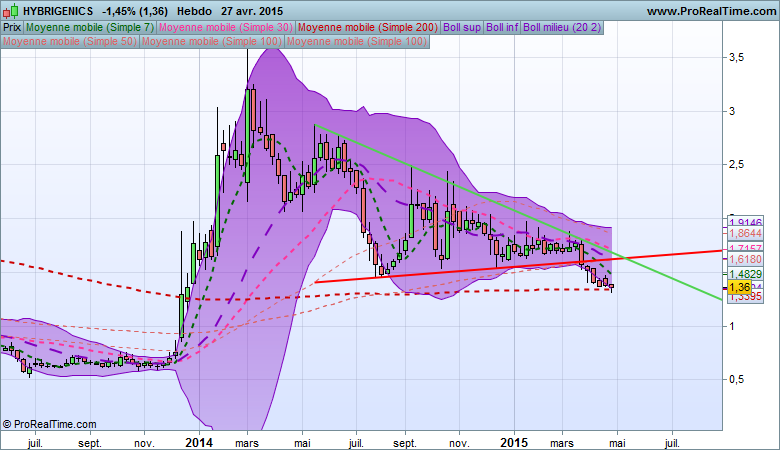Image resolution: width=780 pixels, height=450 pixels.
Task: Click the 2014 year marker on timeline
Action: click(198, 441)
